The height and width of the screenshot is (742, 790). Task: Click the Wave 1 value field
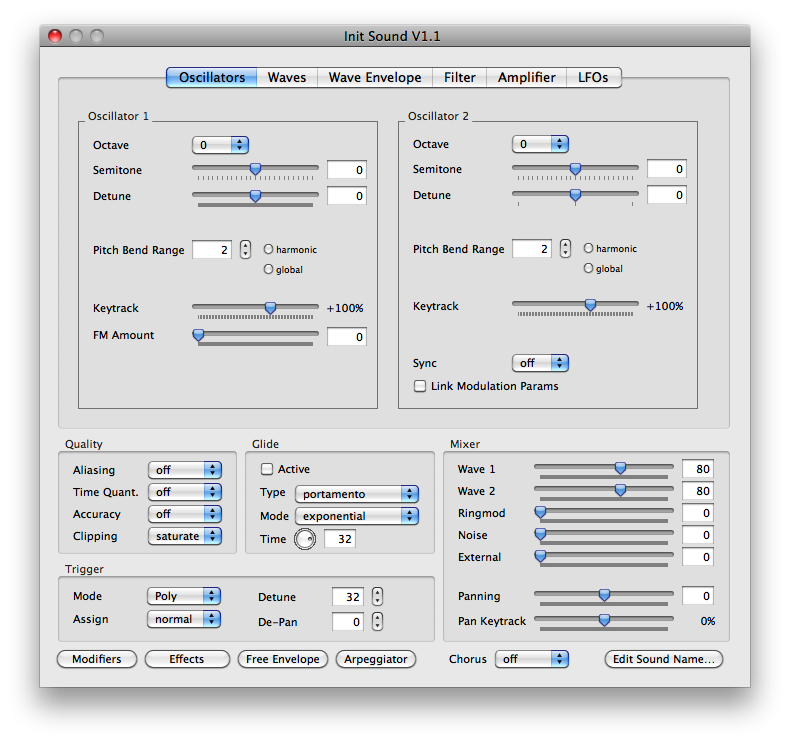pos(698,469)
